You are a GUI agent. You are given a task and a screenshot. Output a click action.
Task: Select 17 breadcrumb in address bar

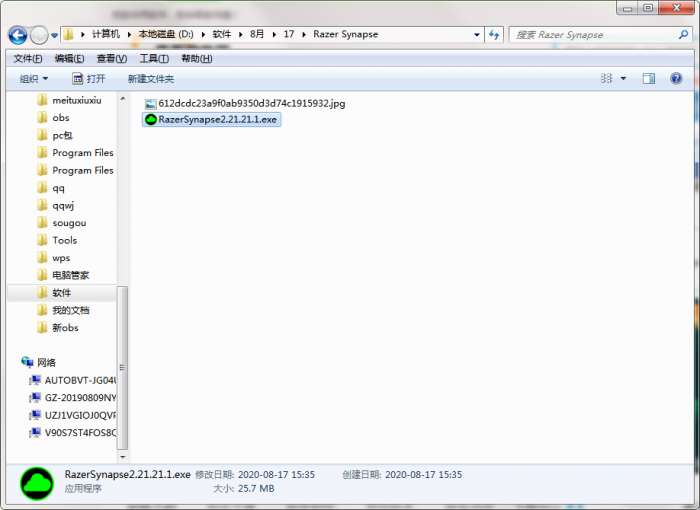coord(289,34)
